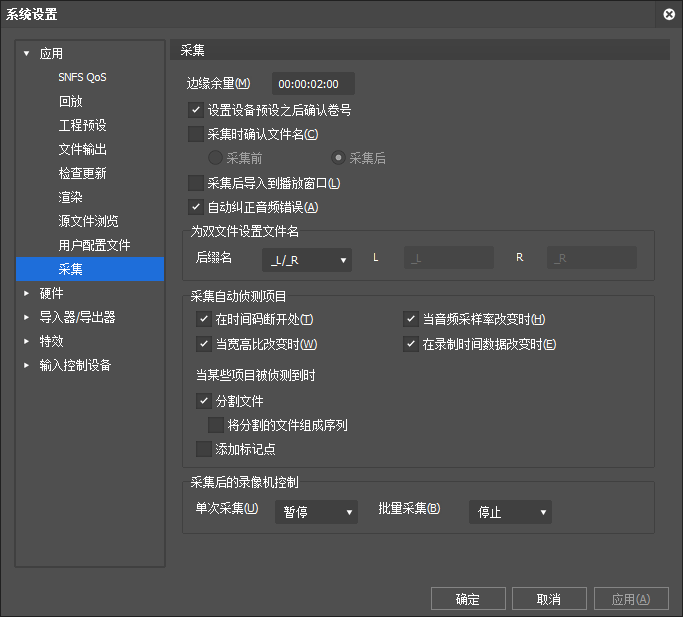Viewport: 683px width, 617px height.
Task: Enable 采集后导入到播放窗口 checkbox
Action: [x=196, y=183]
